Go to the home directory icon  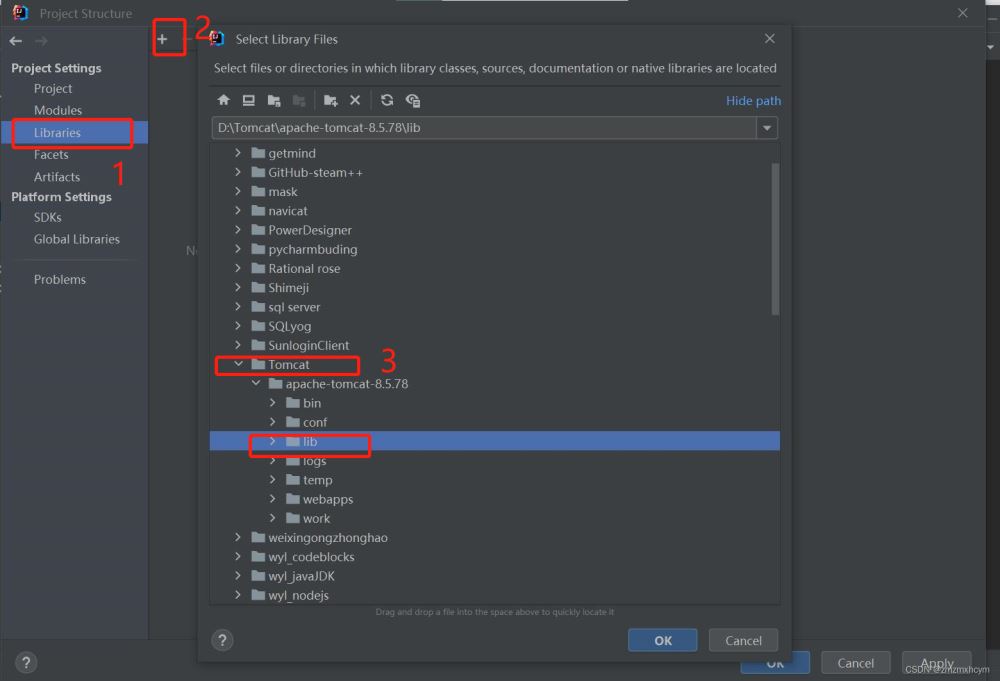223,100
